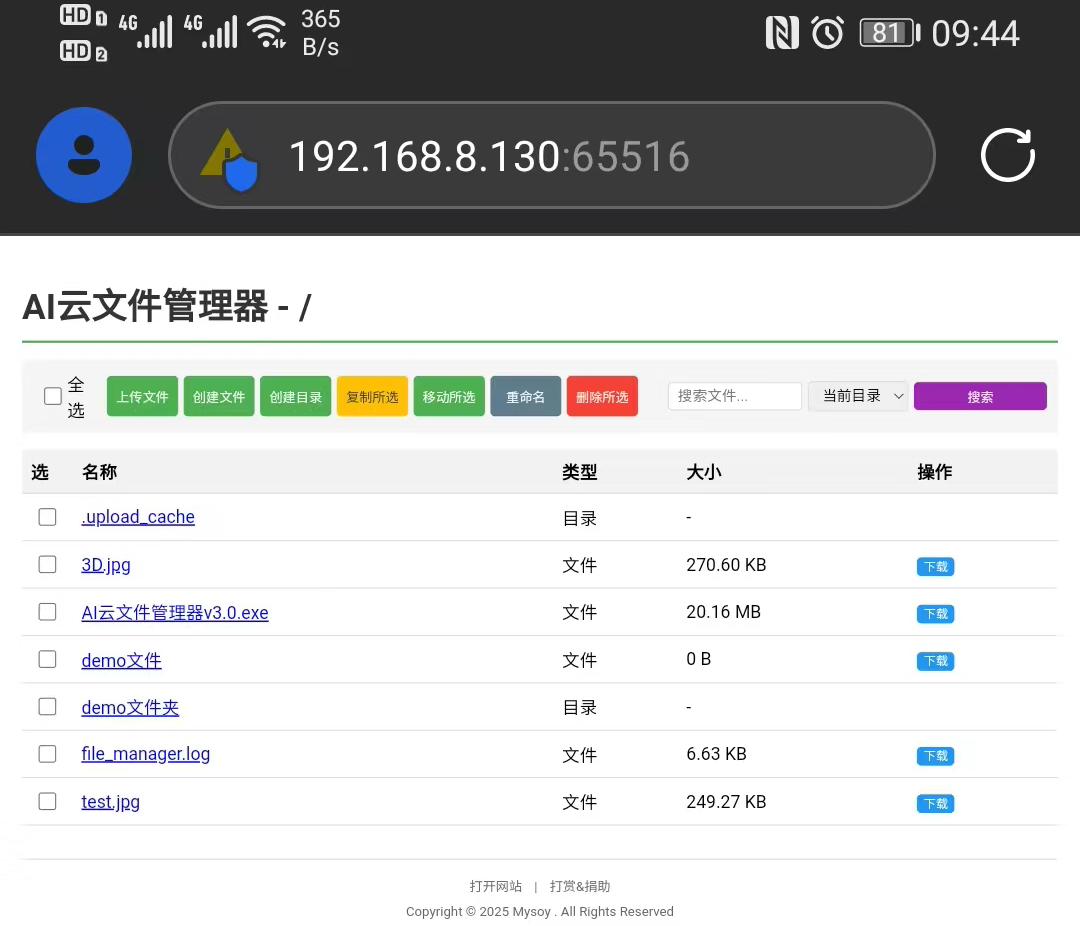Click the 大小 column header
The image size is (1080, 926).
tap(704, 472)
